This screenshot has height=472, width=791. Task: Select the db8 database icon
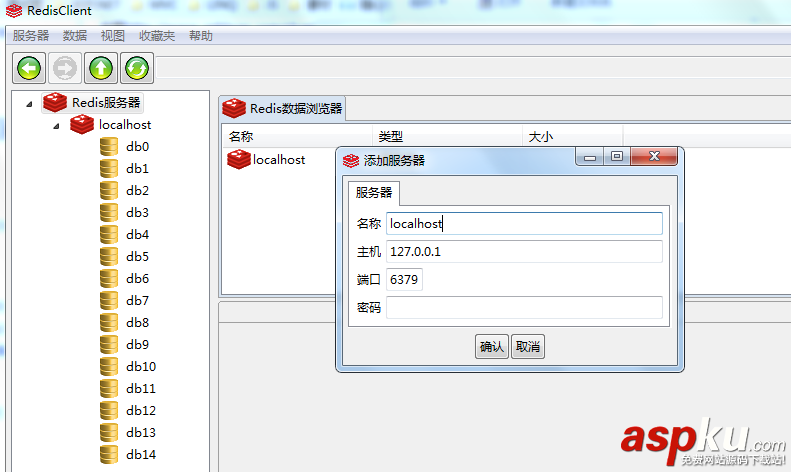click(109, 323)
